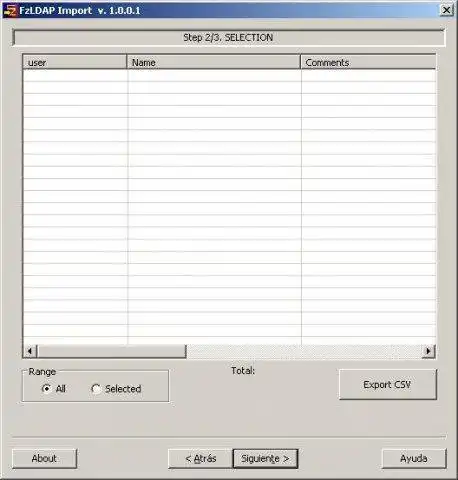
Task: Click the horizontal scrollbar thumb
Action: [x=111, y=351]
